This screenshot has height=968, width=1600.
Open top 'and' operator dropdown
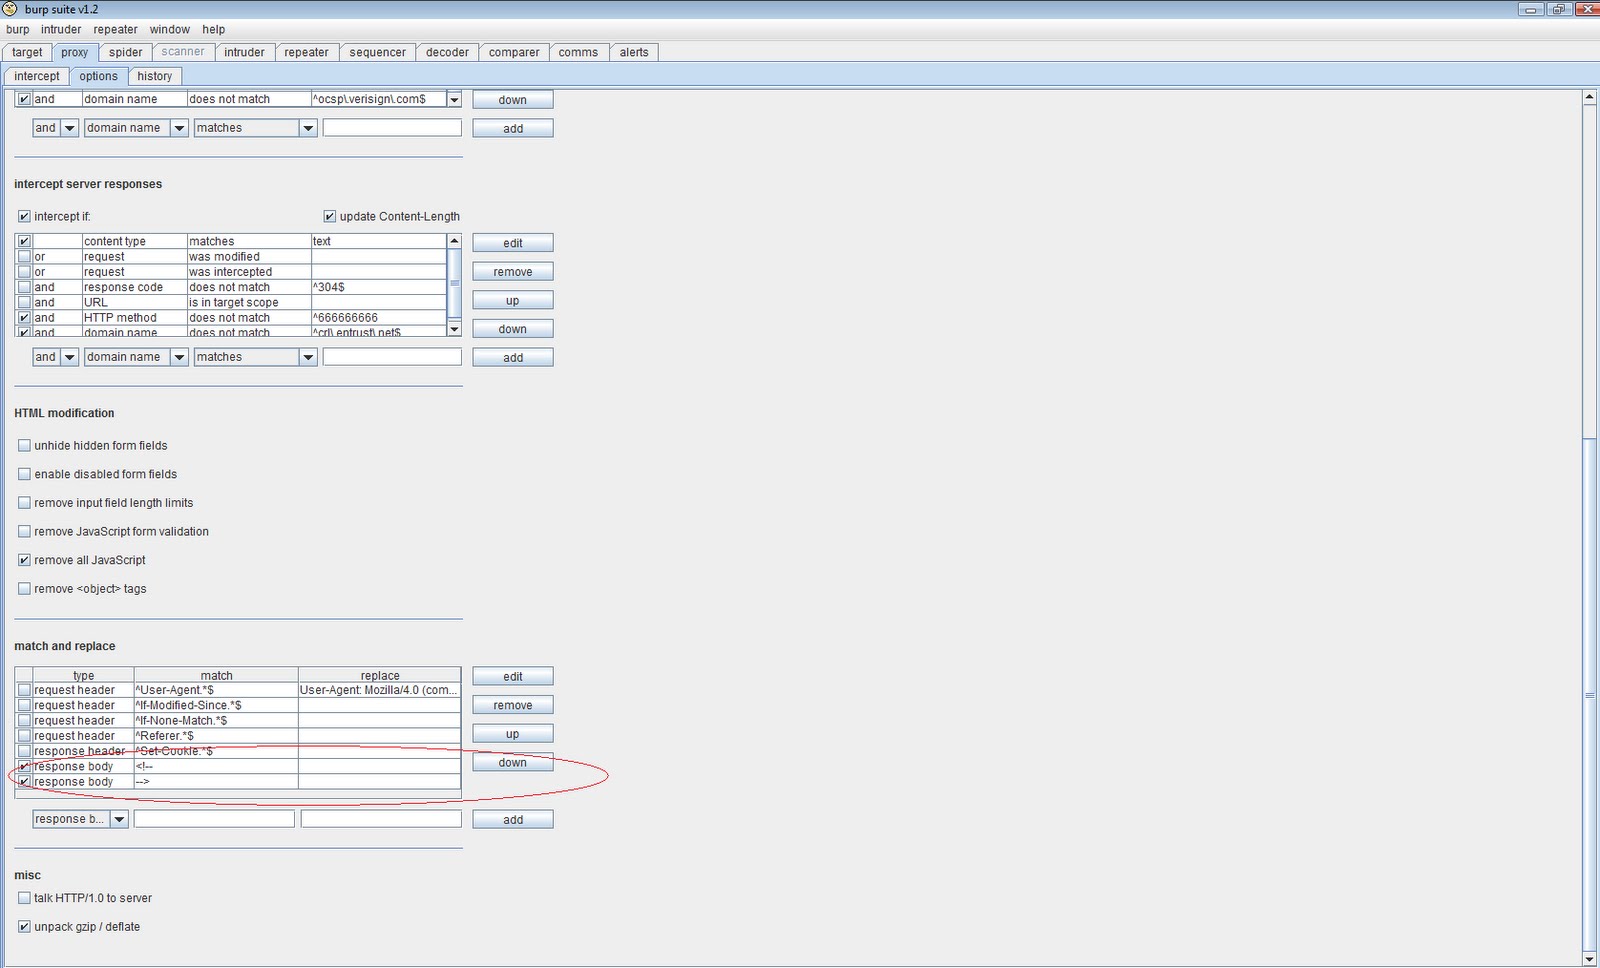tap(69, 128)
